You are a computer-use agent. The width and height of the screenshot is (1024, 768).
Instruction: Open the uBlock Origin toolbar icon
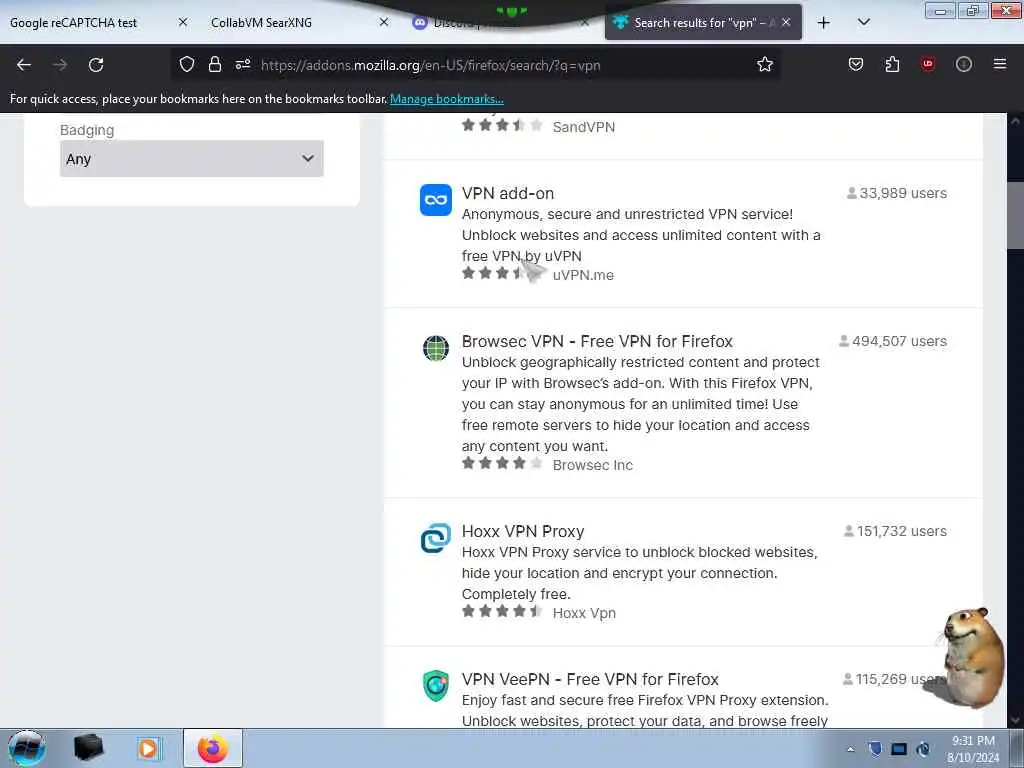[927, 64]
